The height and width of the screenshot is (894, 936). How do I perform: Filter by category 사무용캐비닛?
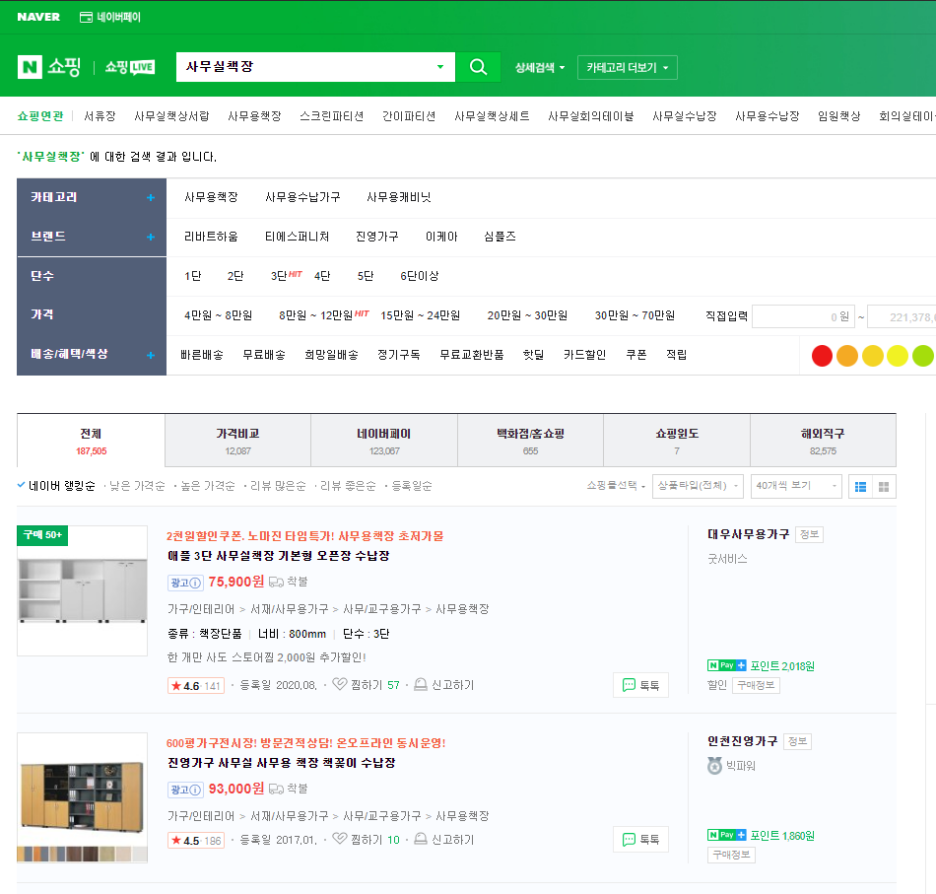(x=399, y=198)
